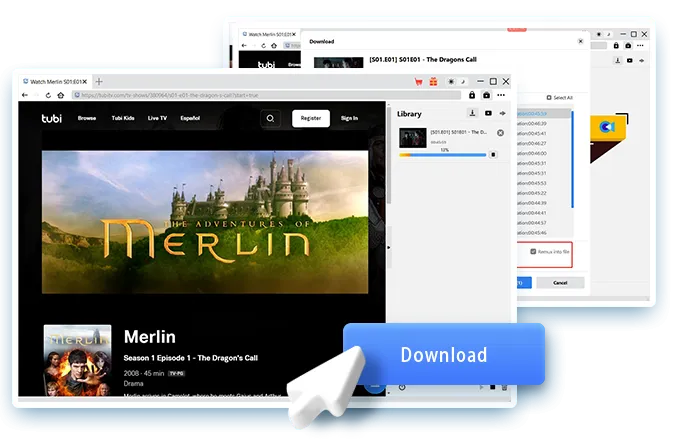Switch to light mode sun icon
This screenshot has width=686, height=439.
pos(451,82)
